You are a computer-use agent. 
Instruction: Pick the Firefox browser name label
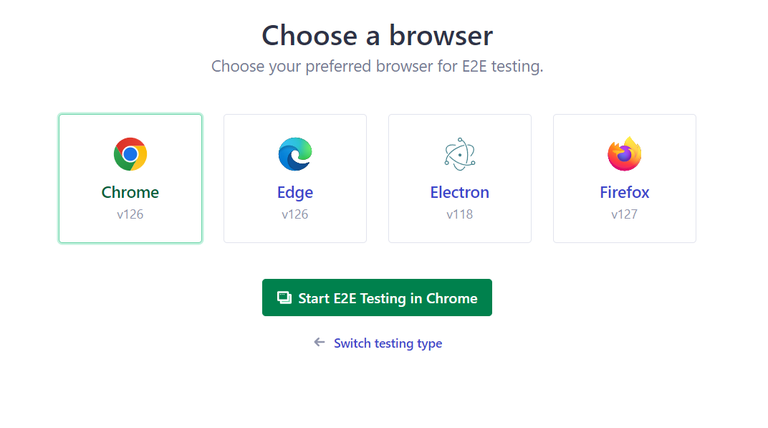click(624, 192)
